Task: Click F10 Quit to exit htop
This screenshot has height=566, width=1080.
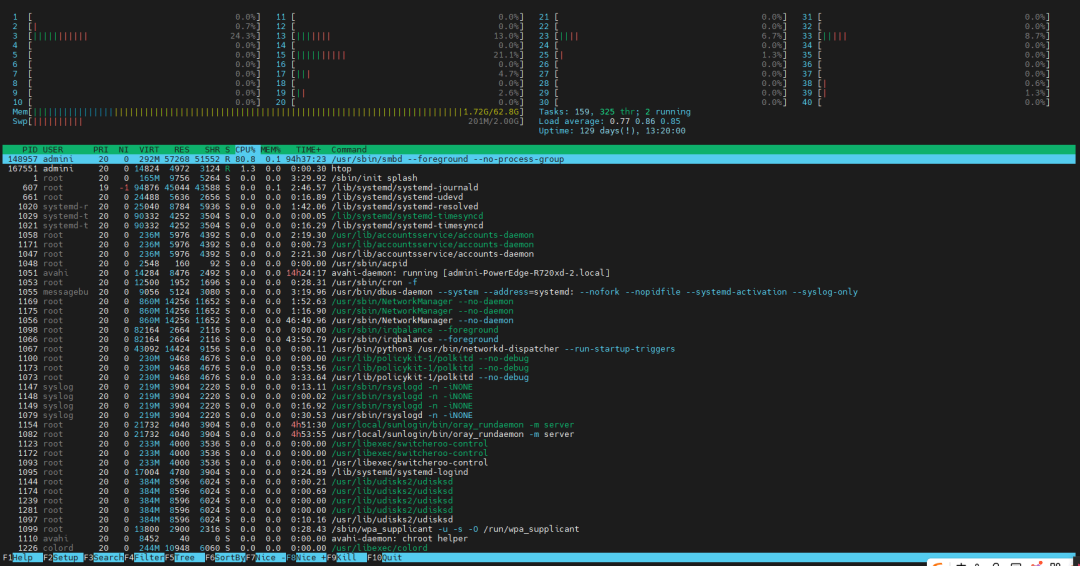Action: [x=385, y=558]
